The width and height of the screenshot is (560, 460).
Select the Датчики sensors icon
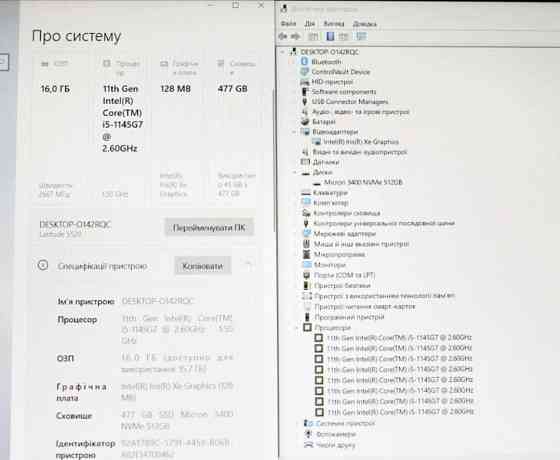[305, 162]
